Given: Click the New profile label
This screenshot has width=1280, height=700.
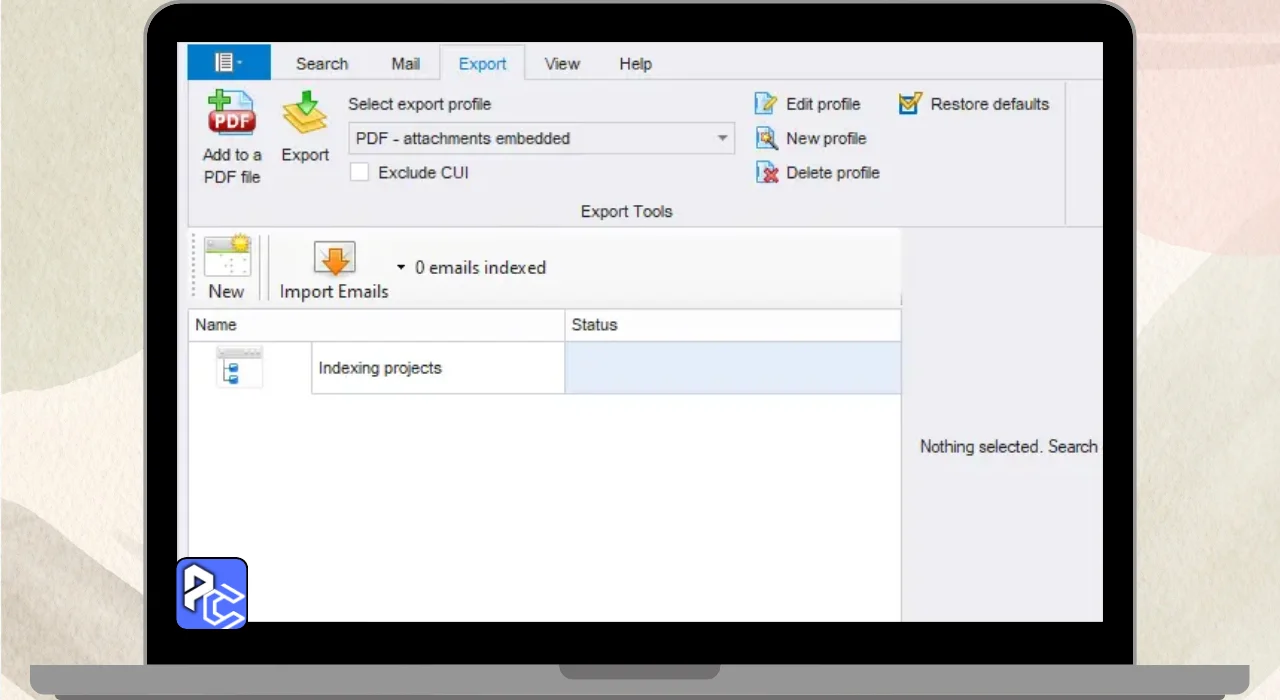Looking at the screenshot, I should click(826, 139).
